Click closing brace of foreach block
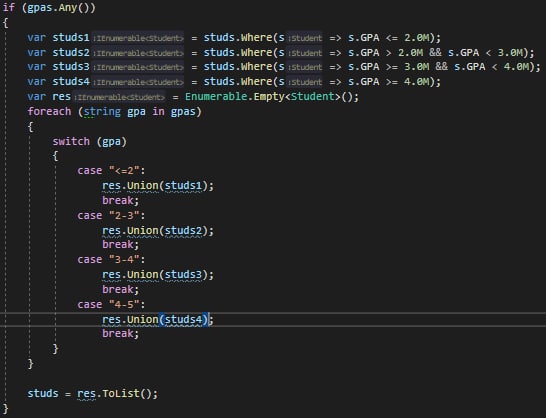Viewport: 546px width, 418px height. pyautogui.click(x=31, y=364)
